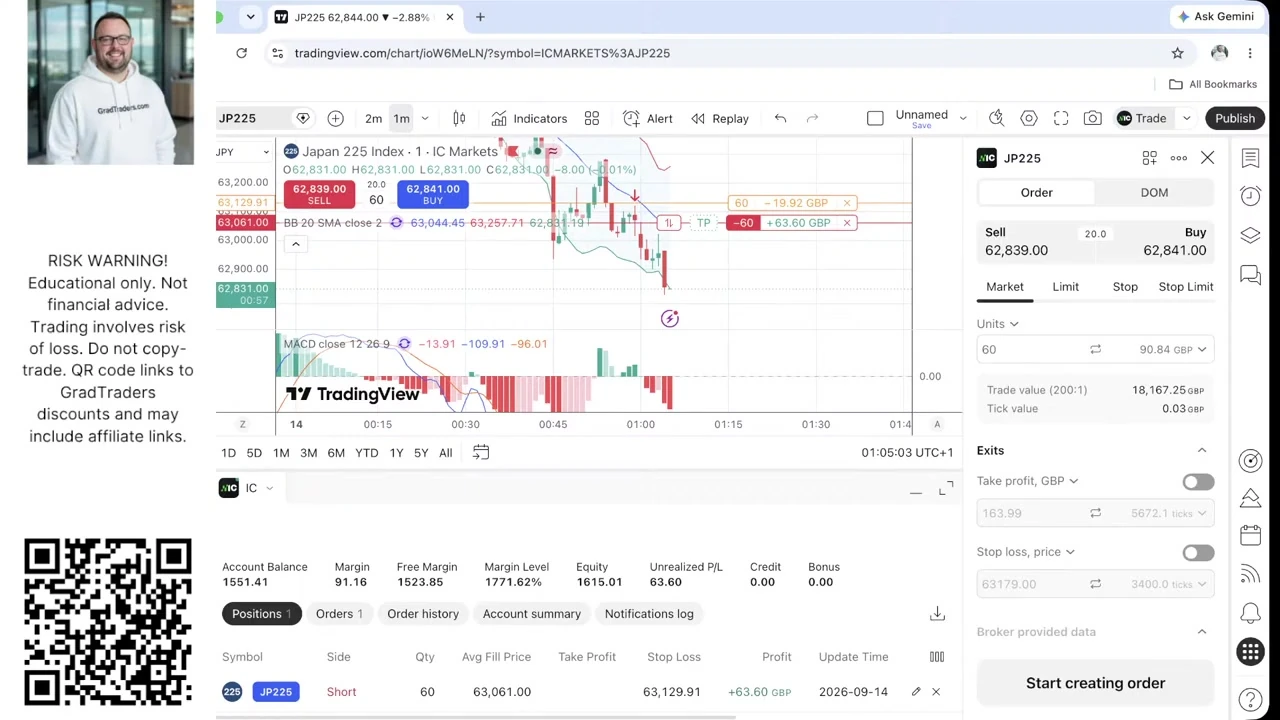Screen dimensions: 1280x720
Task: Maximize the trading panel
Action: [946, 488]
